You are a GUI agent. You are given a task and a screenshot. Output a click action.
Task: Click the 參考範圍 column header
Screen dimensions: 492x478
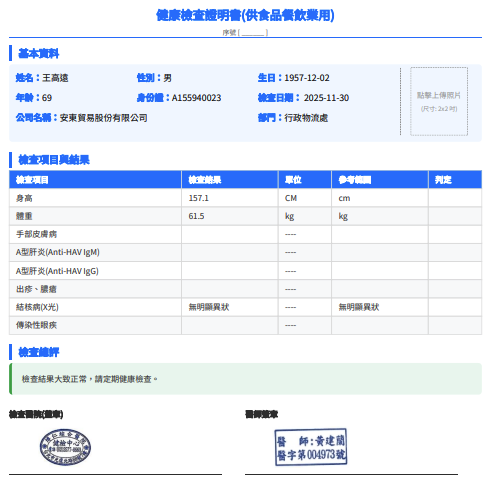[380, 180]
